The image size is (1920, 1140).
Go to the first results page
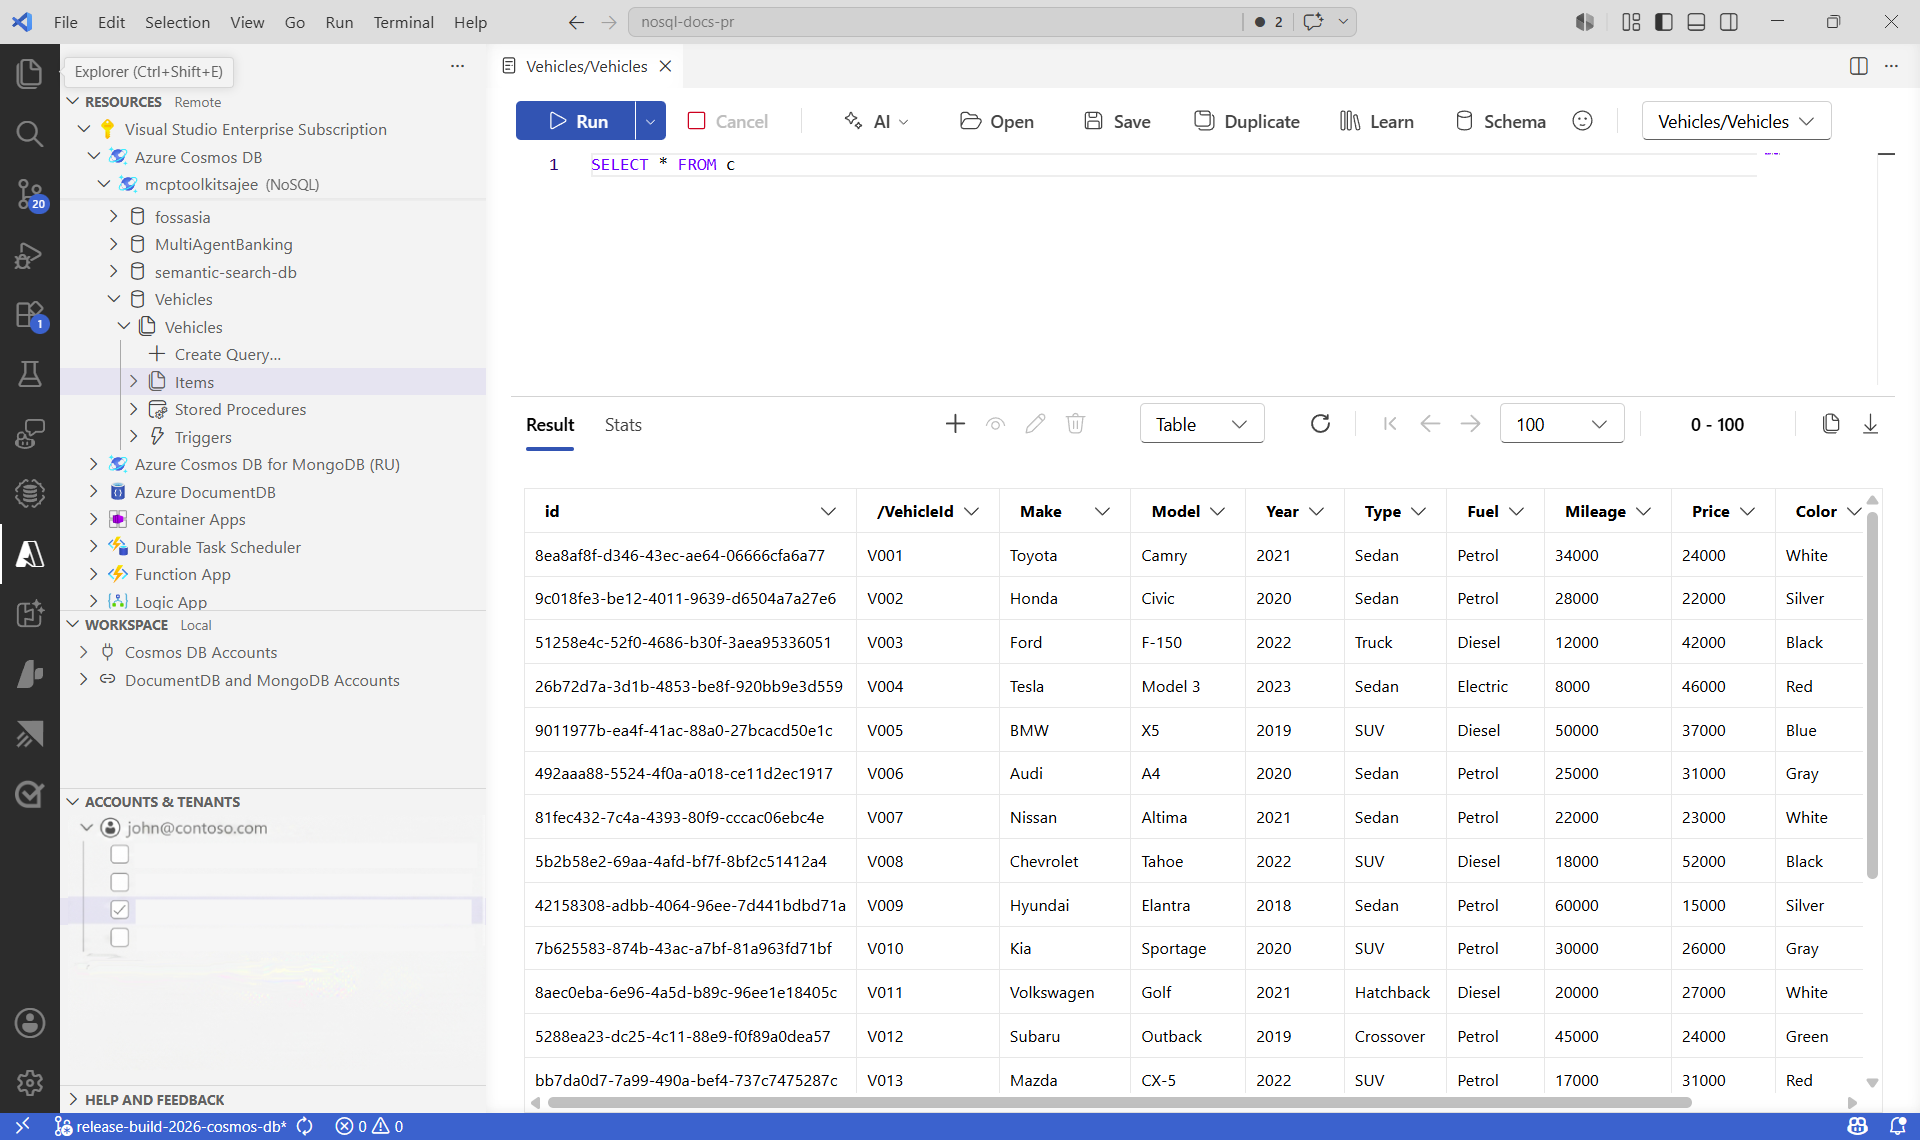tap(1390, 424)
